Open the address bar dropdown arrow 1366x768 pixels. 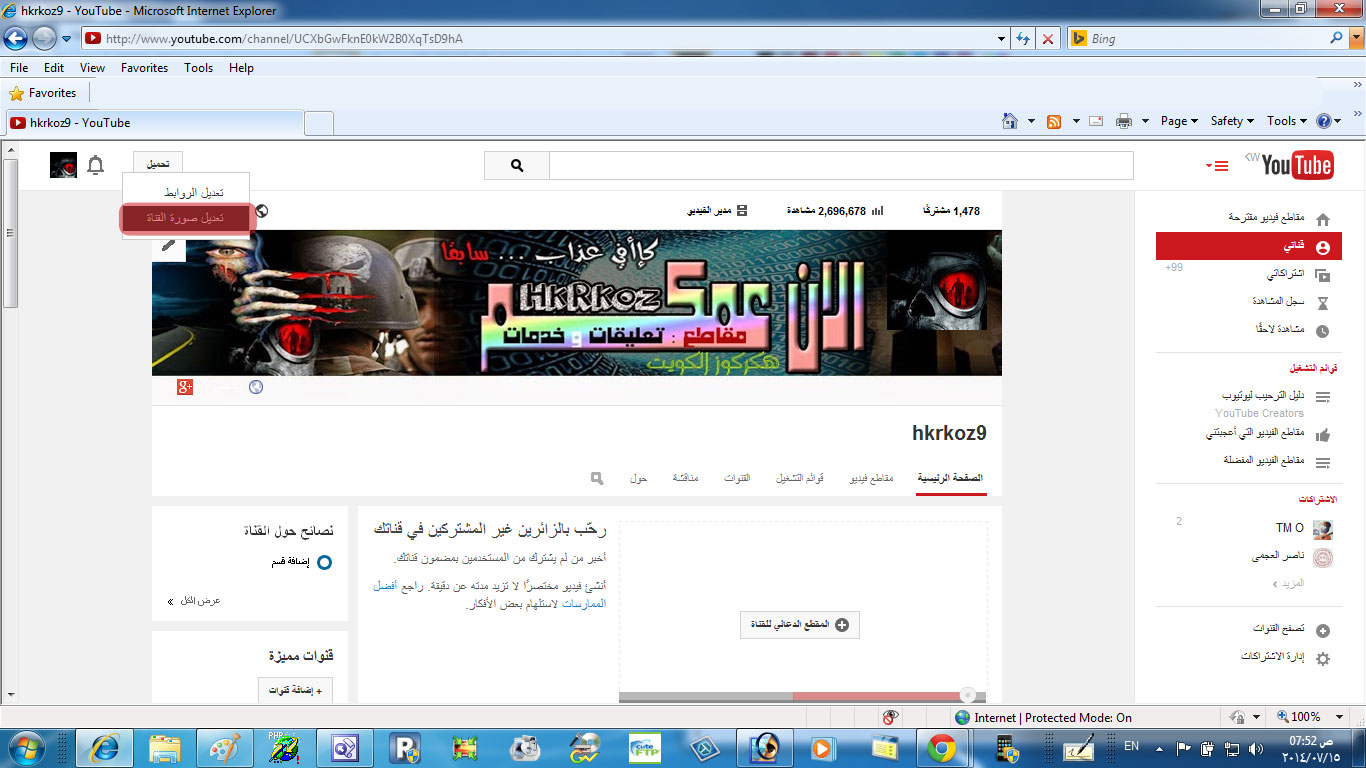pos(1002,39)
